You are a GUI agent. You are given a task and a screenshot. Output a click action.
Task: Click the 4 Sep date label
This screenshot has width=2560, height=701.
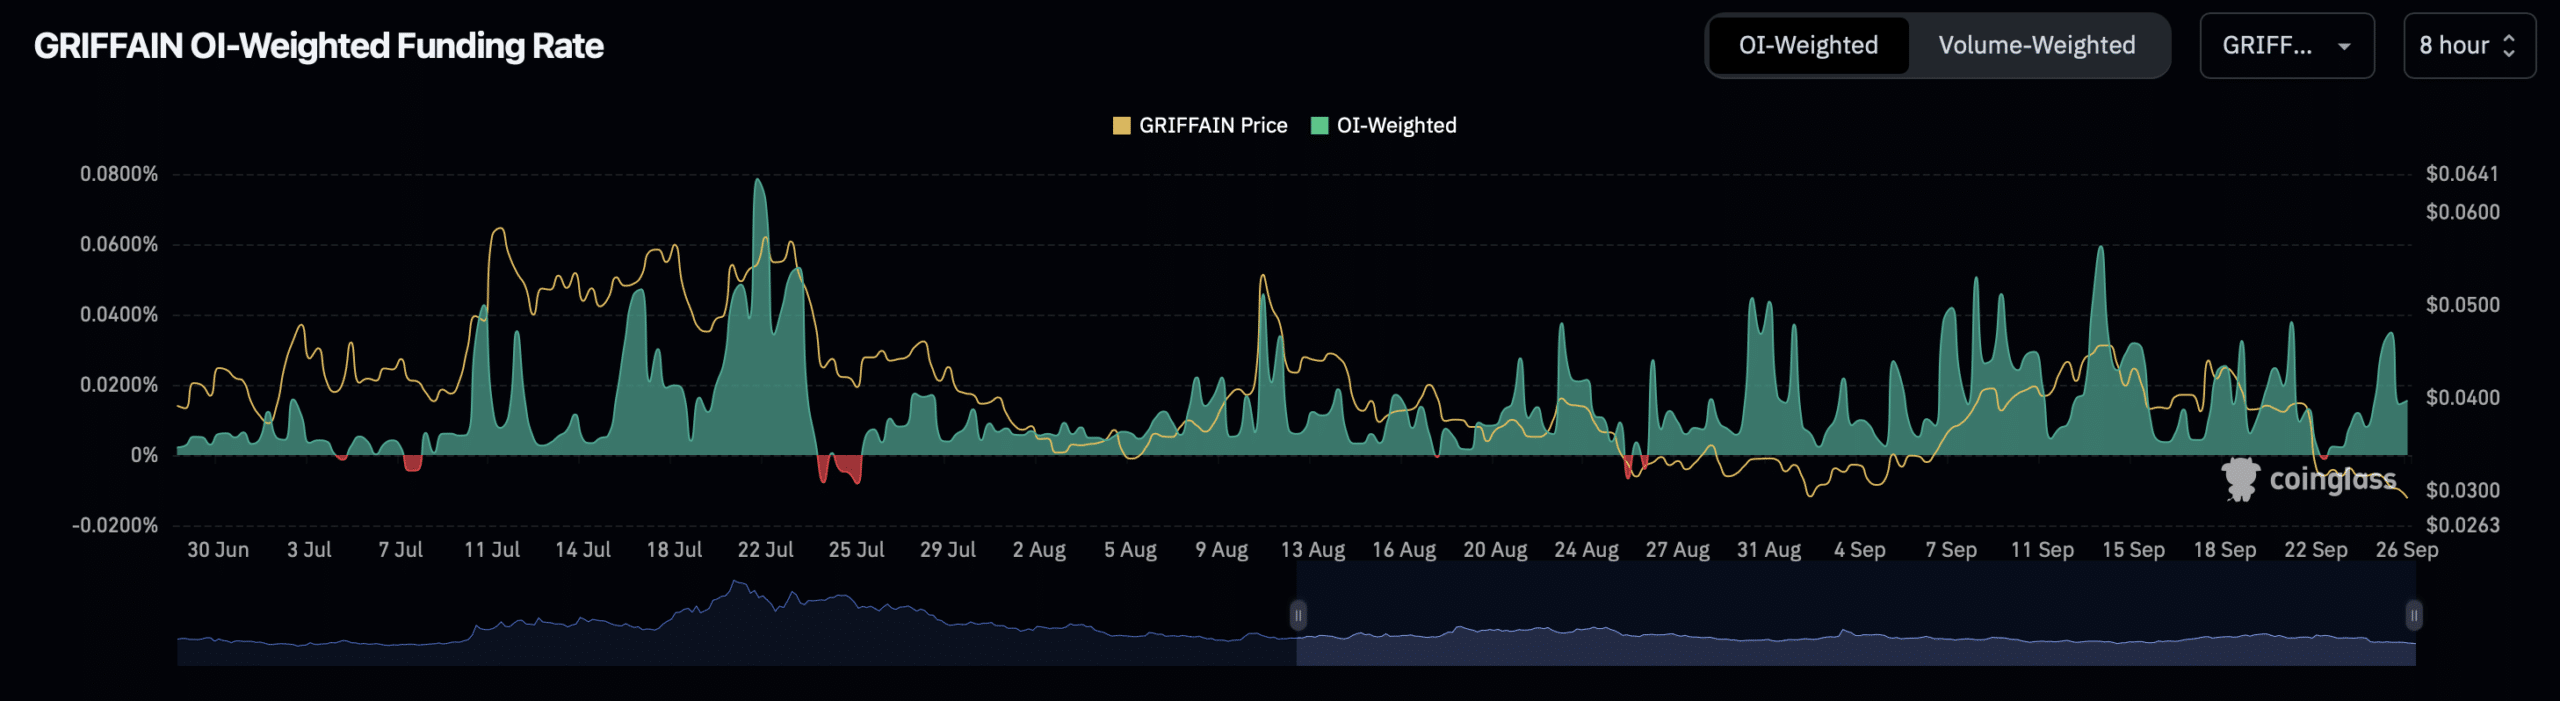(x=1859, y=550)
